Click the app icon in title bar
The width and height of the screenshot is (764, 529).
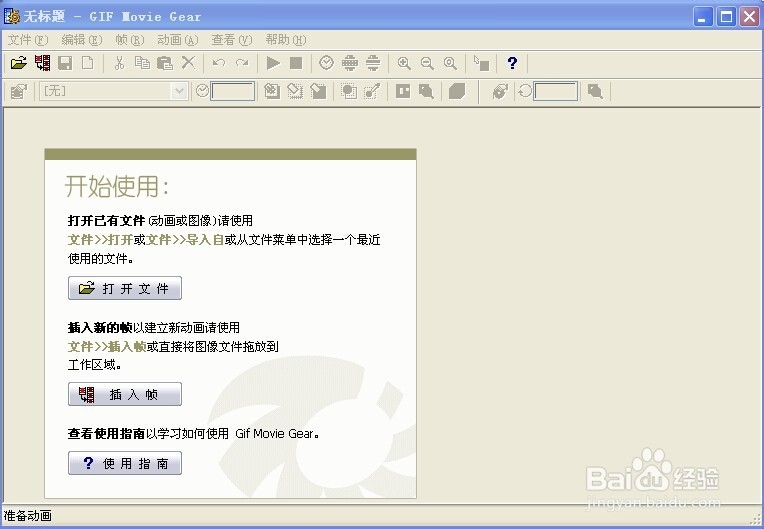tap(12, 16)
